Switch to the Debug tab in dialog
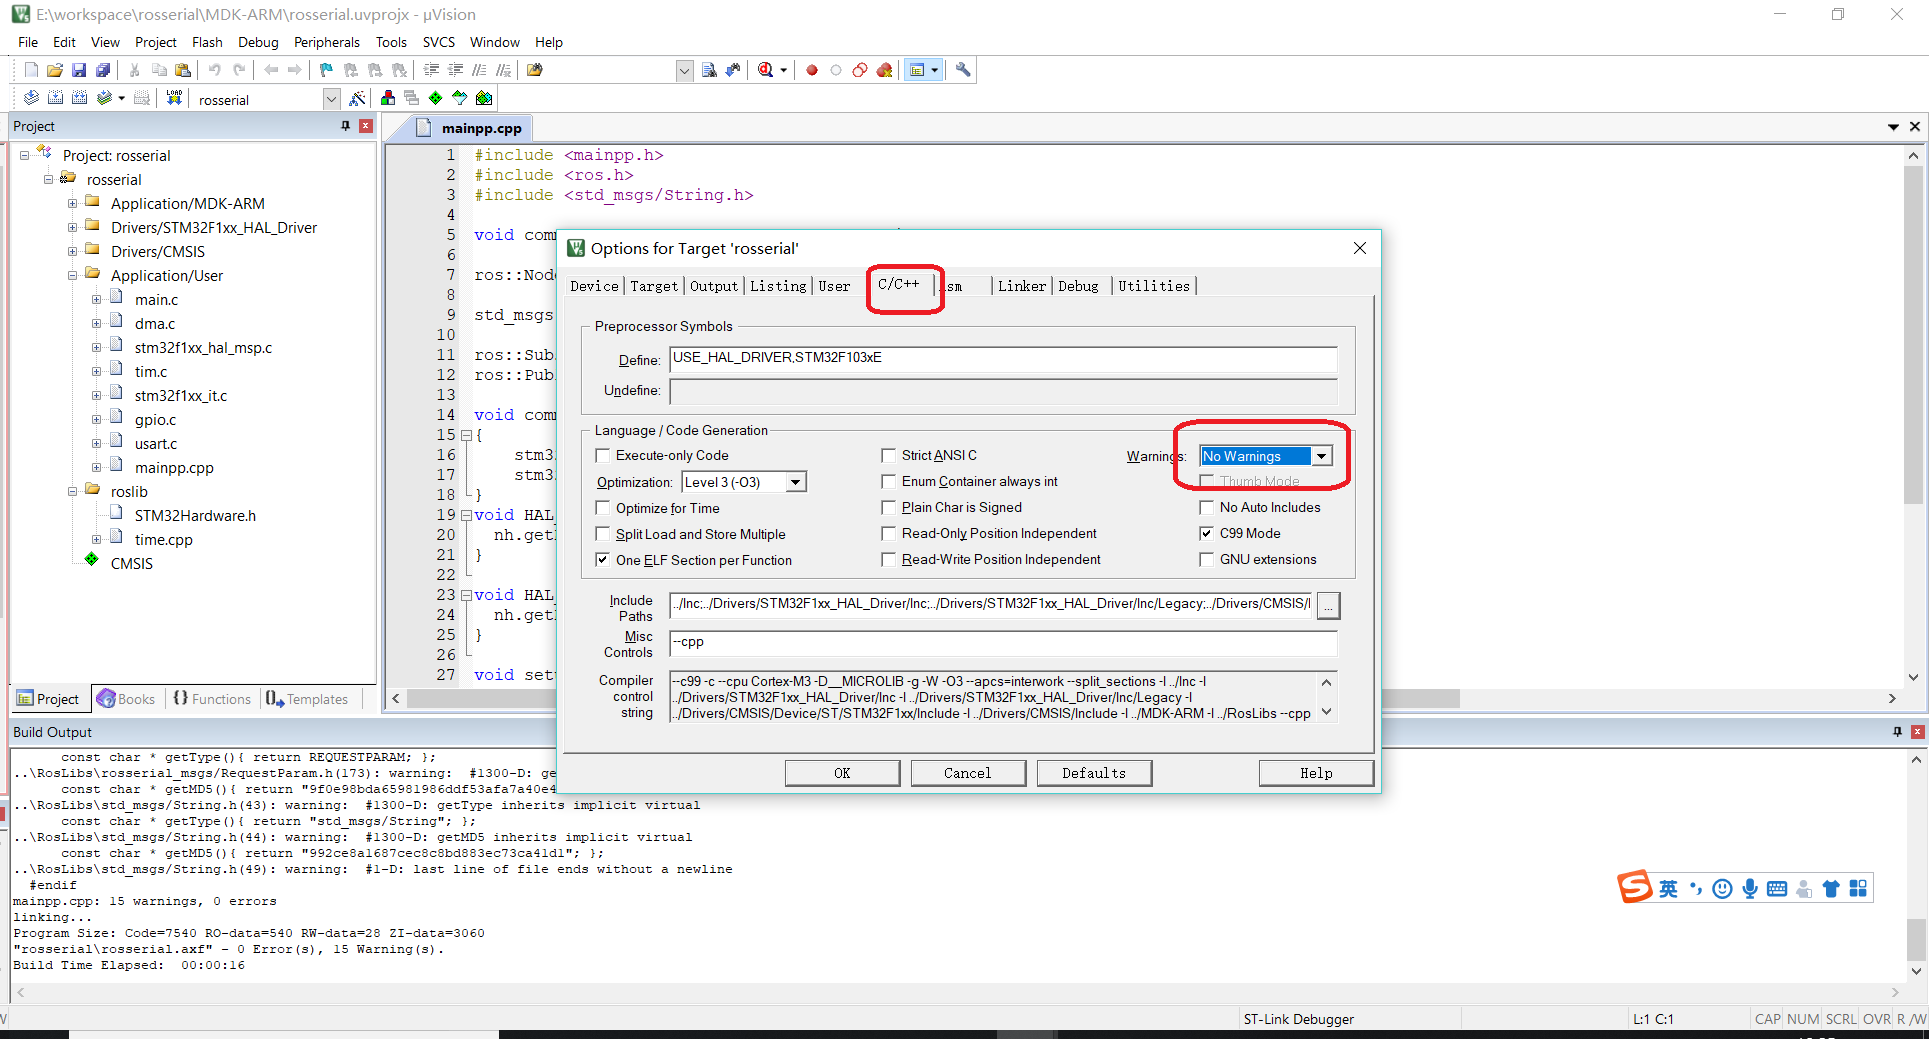The image size is (1929, 1039). pos(1078,286)
